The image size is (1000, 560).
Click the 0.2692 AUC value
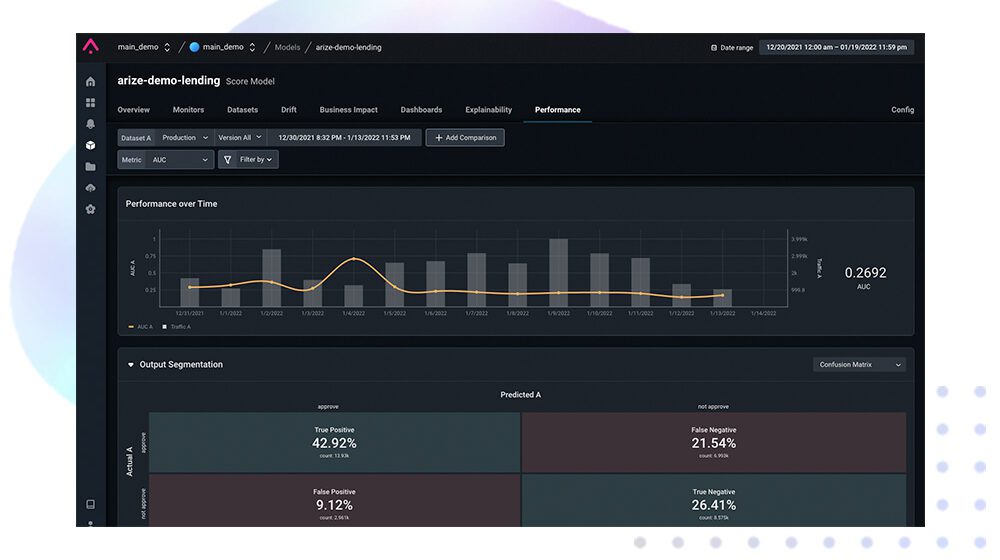[865, 273]
